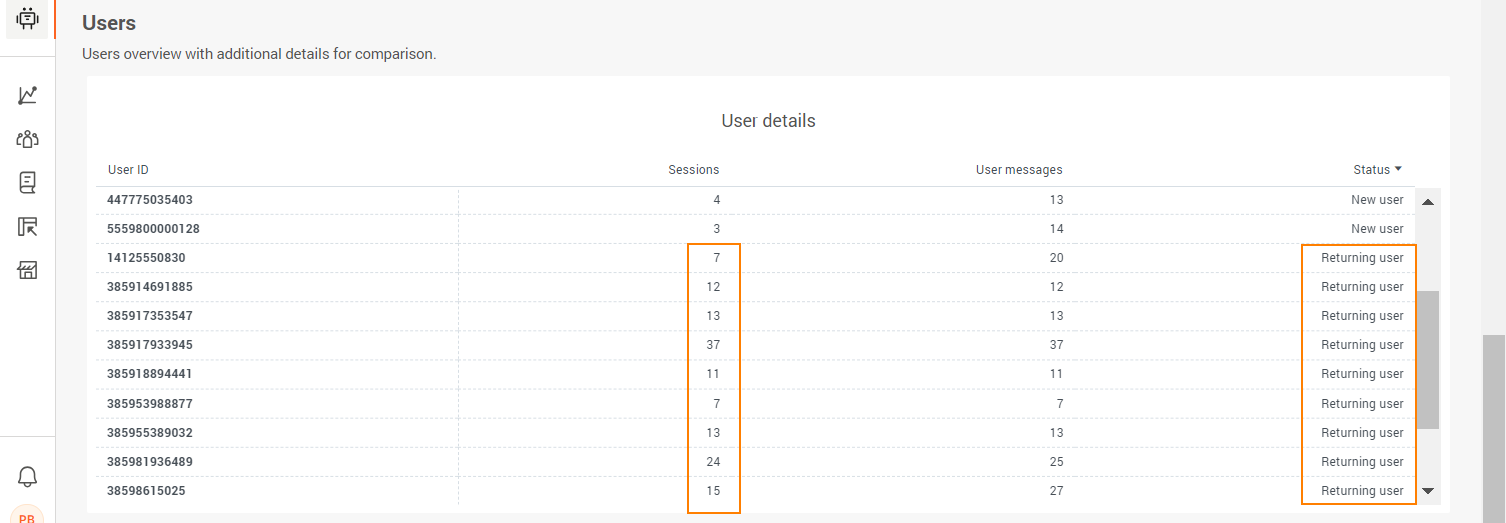Screen dimensions: 1506x523
Task: Click the table scroll up arrow
Action: click(x=1428, y=202)
